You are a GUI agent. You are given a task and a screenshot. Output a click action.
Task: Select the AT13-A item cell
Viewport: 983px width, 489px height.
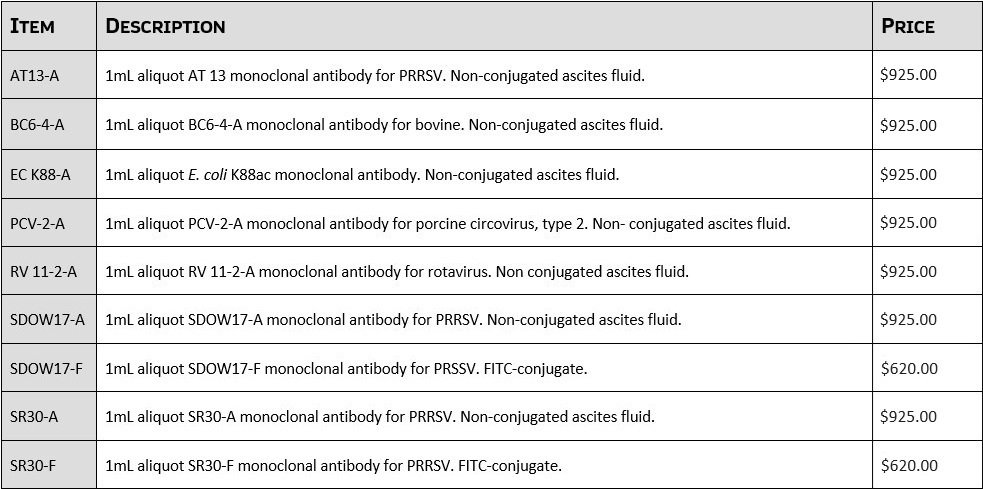37,75
